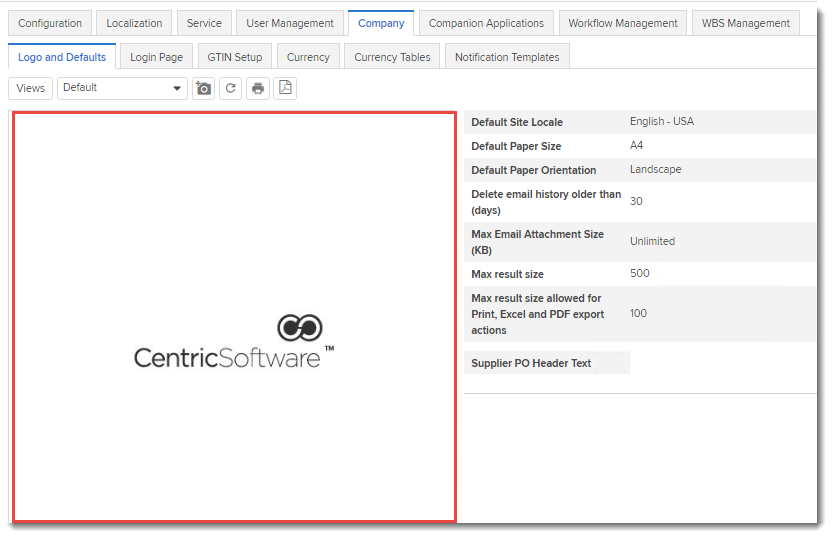The image size is (832, 538).
Task: Switch to Workflow Management tab
Action: click(623, 23)
